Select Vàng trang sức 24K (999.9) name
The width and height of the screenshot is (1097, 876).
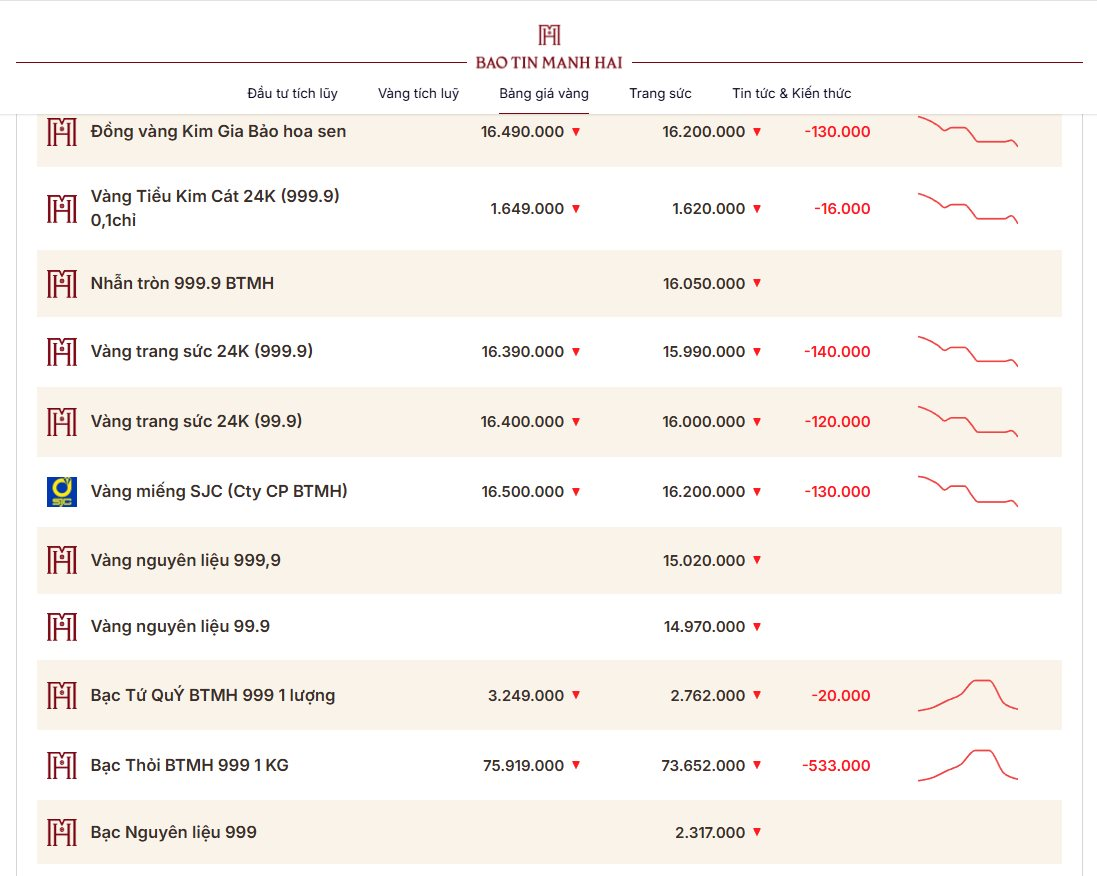point(201,351)
